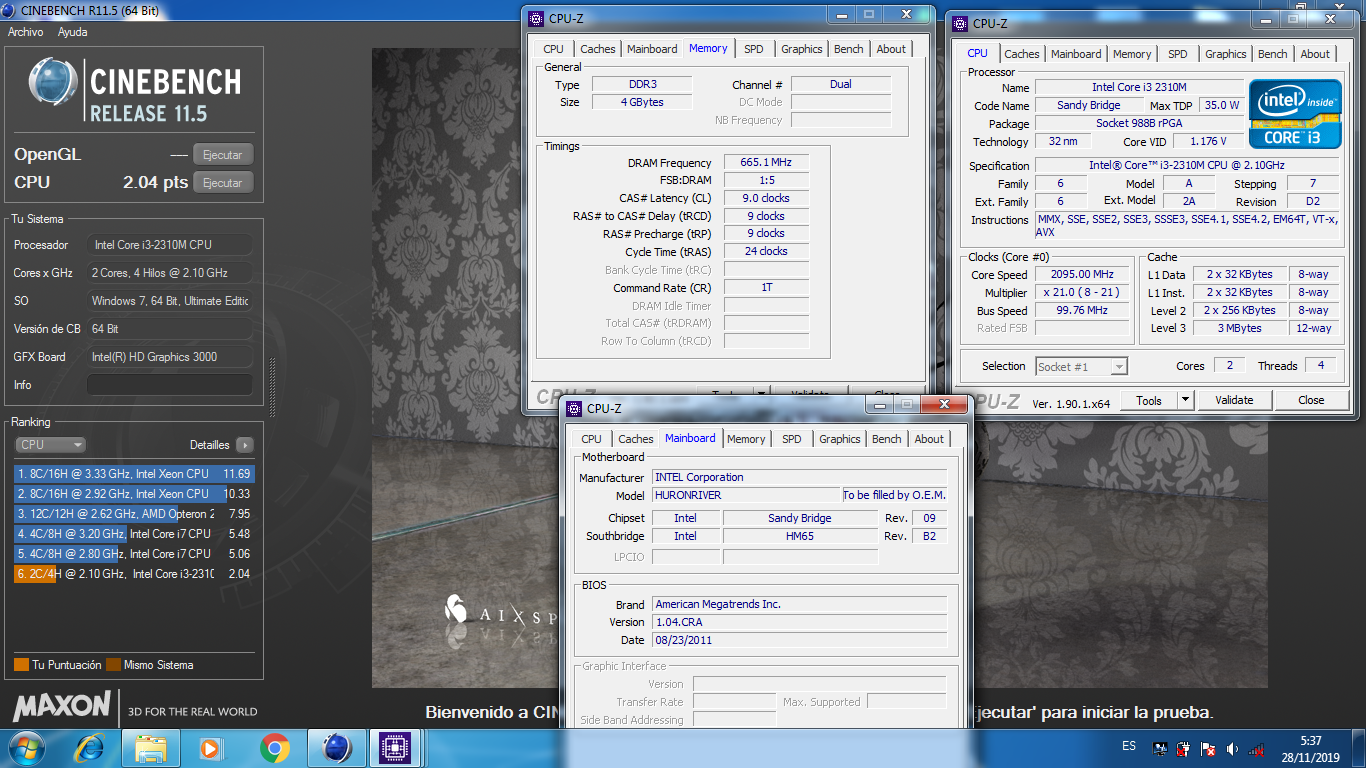Select About tab in Mainboard window
Viewport: 1366px width, 768px height.
pyautogui.click(x=929, y=439)
